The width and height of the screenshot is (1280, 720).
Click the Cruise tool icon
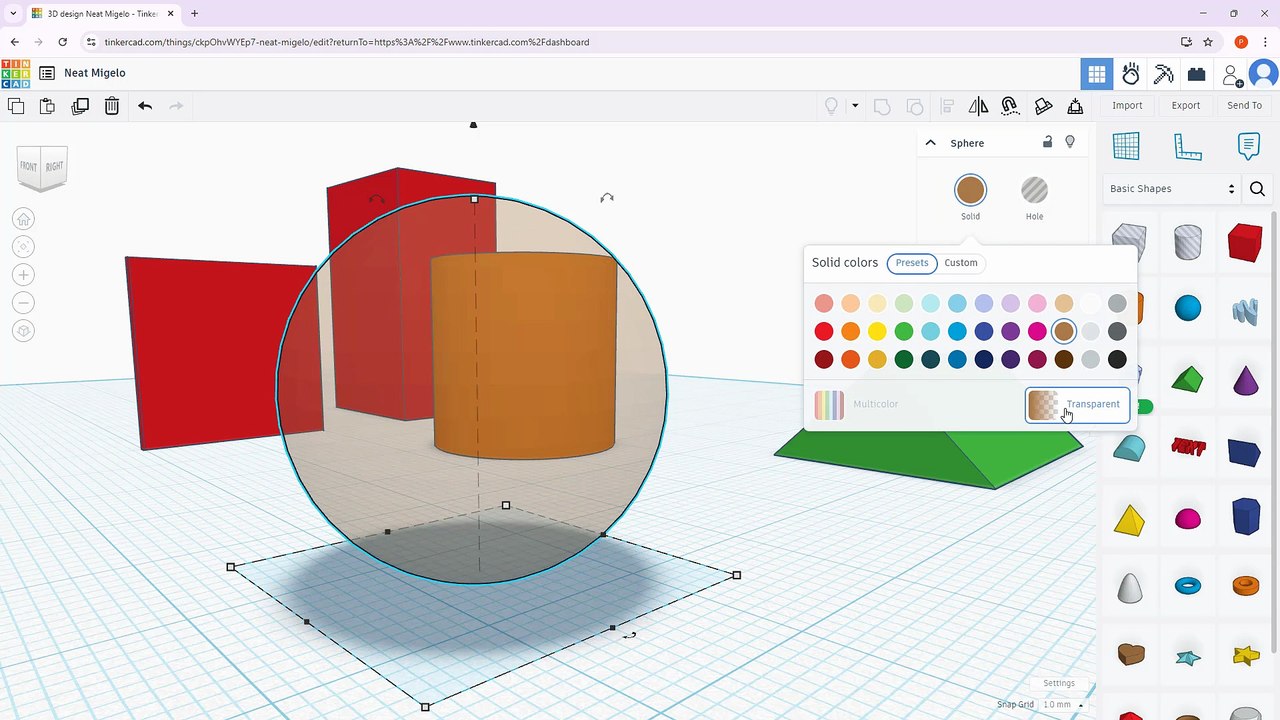1010,106
